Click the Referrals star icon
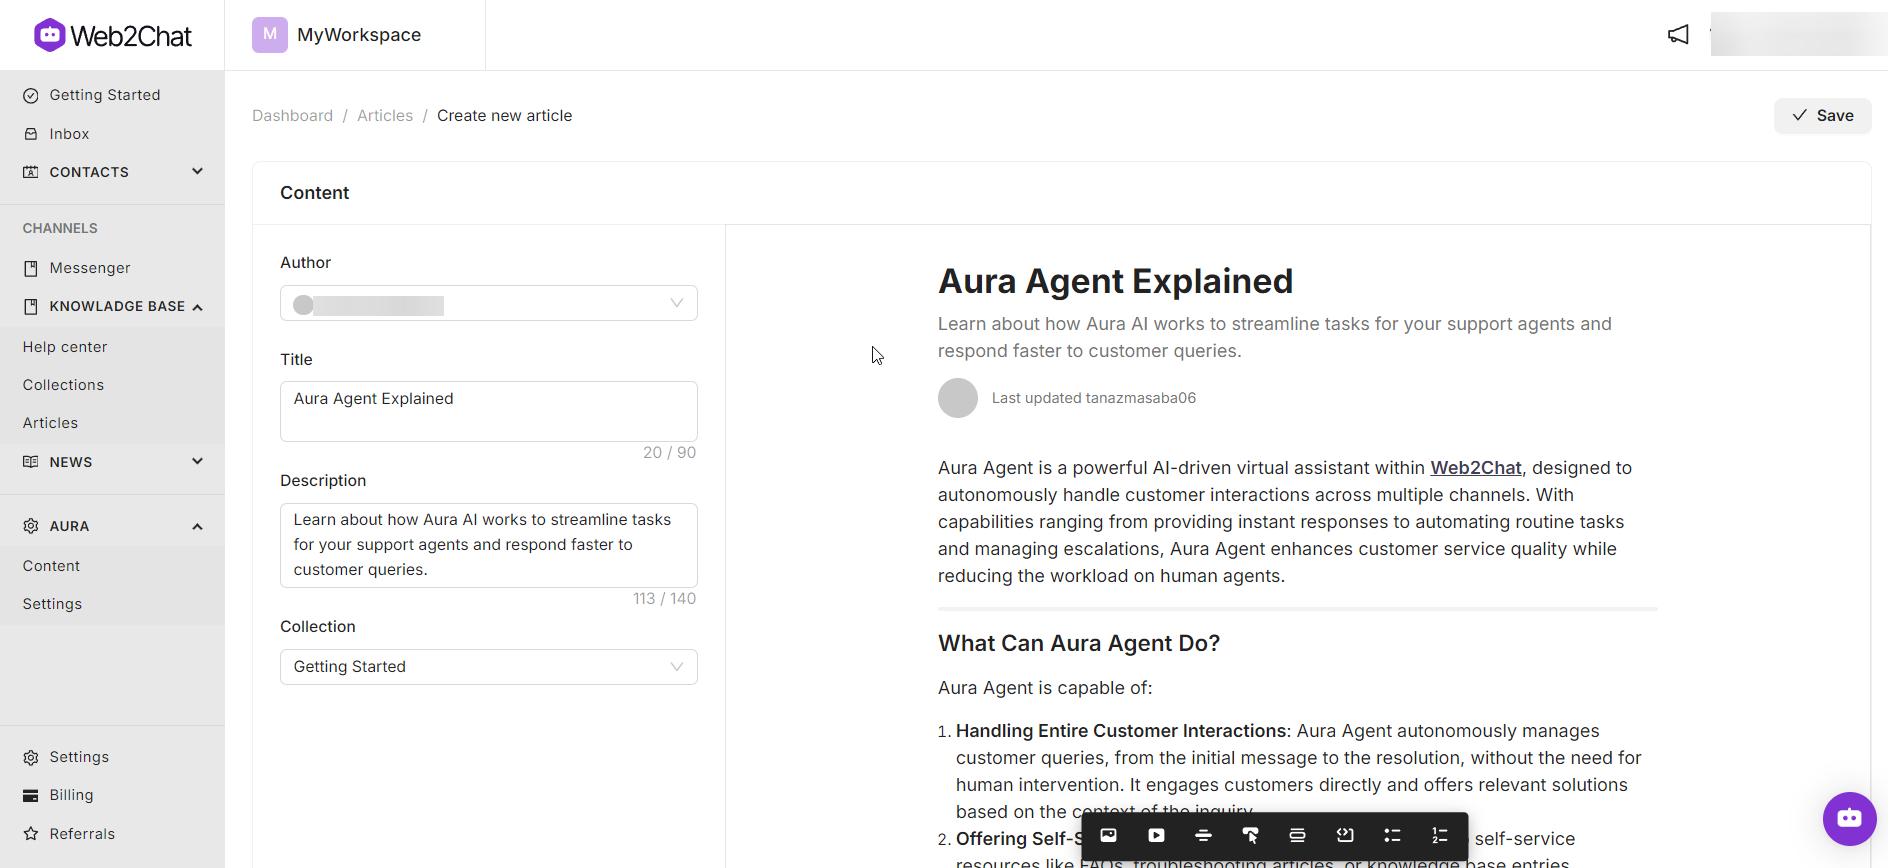Screen dimensions: 1888x868 [31, 834]
